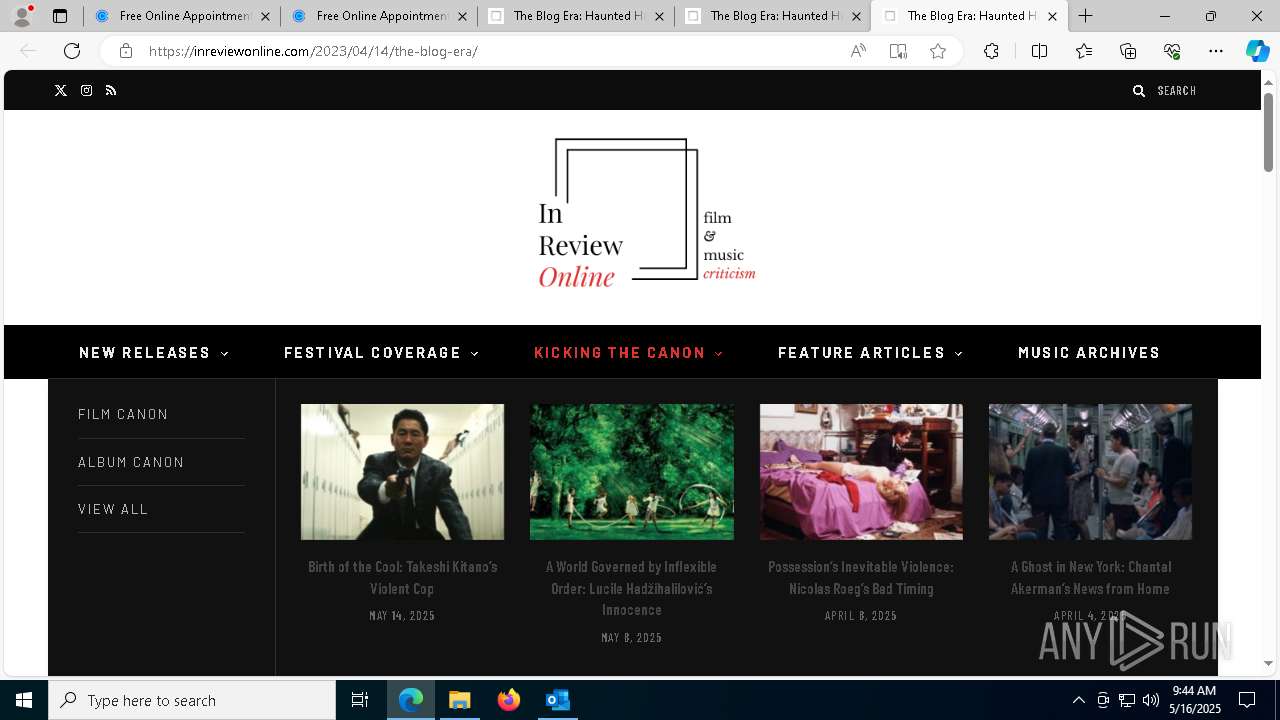View site information lock icon
This screenshot has height=720, width=1280.
click(x=126, y=51)
